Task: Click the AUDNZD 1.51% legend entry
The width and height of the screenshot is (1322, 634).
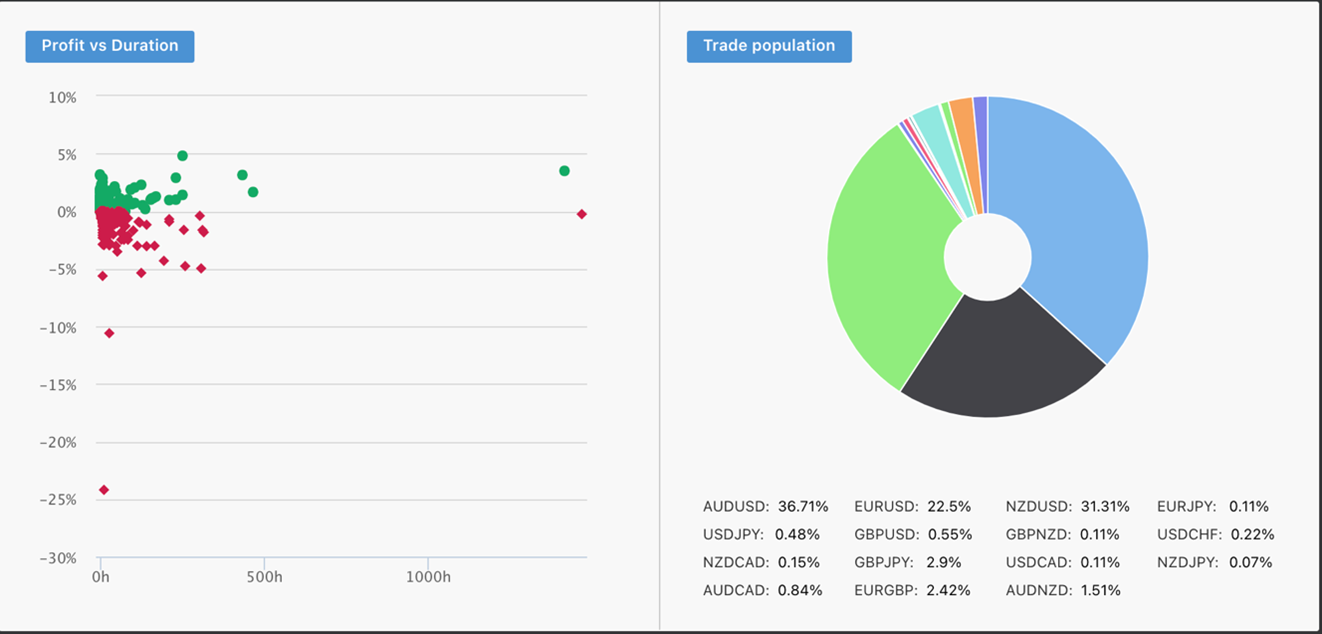Action: [1063, 591]
